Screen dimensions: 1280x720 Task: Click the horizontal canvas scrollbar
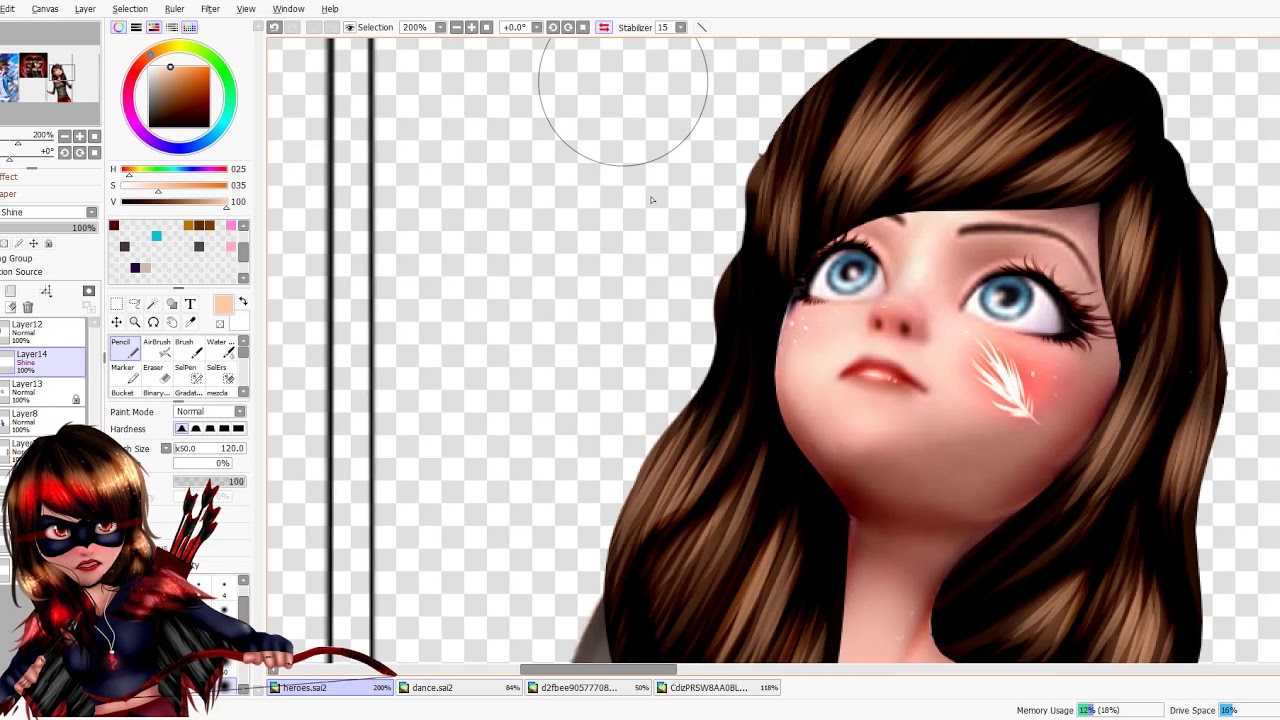(x=598, y=670)
